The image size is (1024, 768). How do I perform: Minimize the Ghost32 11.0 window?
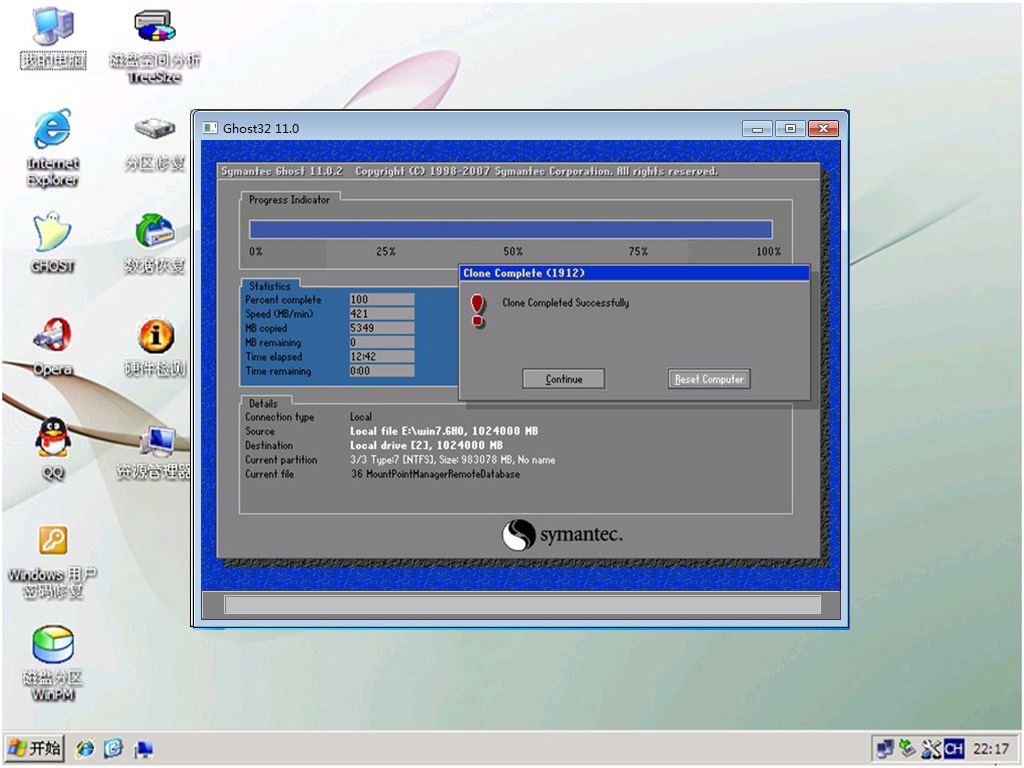tap(758, 129)
